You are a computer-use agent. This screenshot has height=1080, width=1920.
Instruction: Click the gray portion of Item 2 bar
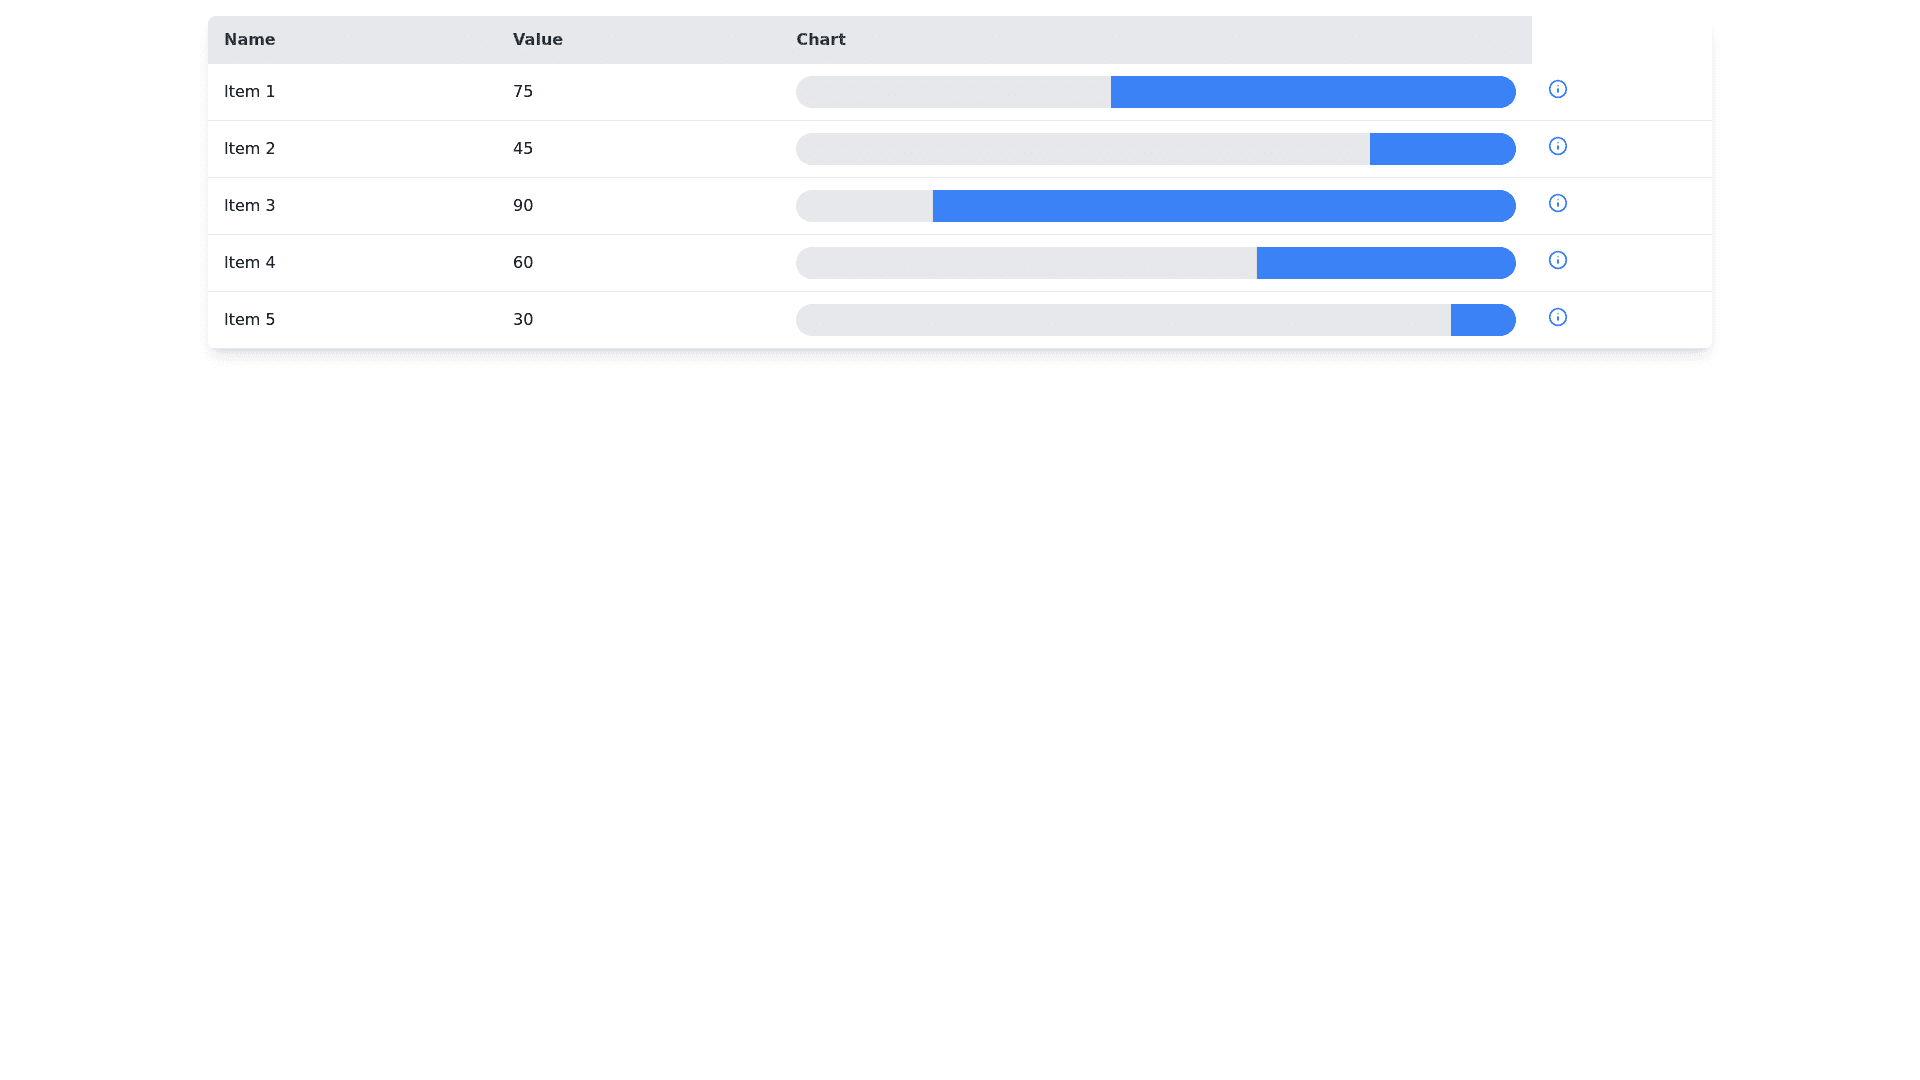pyautogui.click(x=1082, y=149)
